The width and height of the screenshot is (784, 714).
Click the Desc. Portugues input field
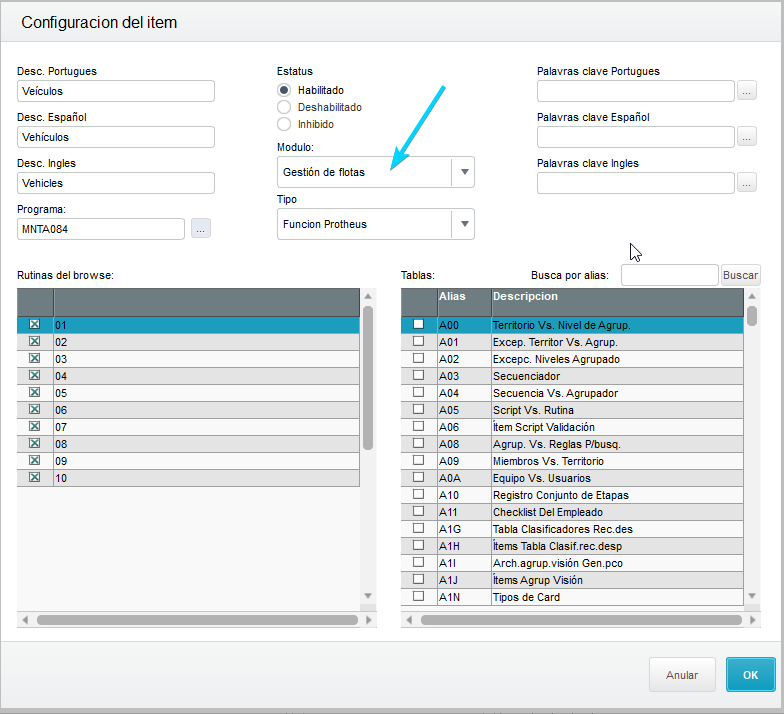click(116, 91)
